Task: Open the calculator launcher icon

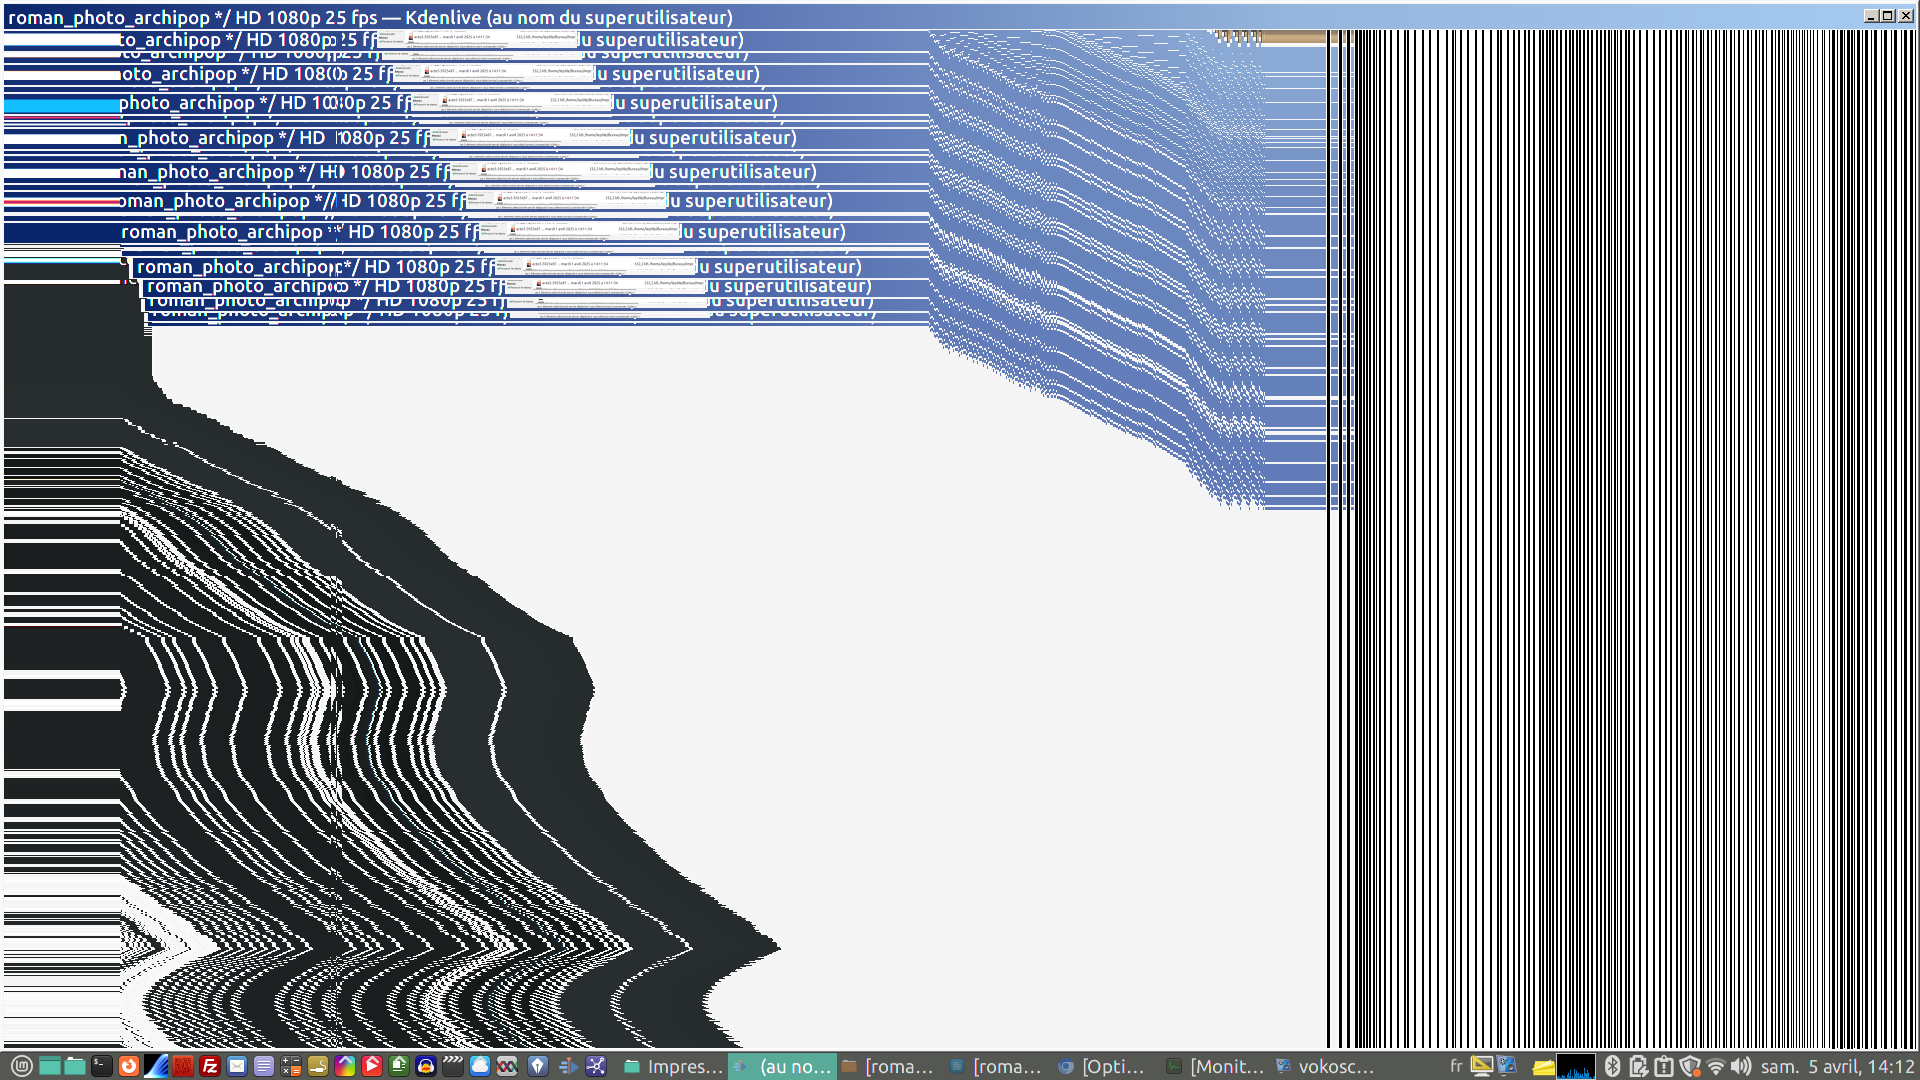Action: pos(291,1066)
